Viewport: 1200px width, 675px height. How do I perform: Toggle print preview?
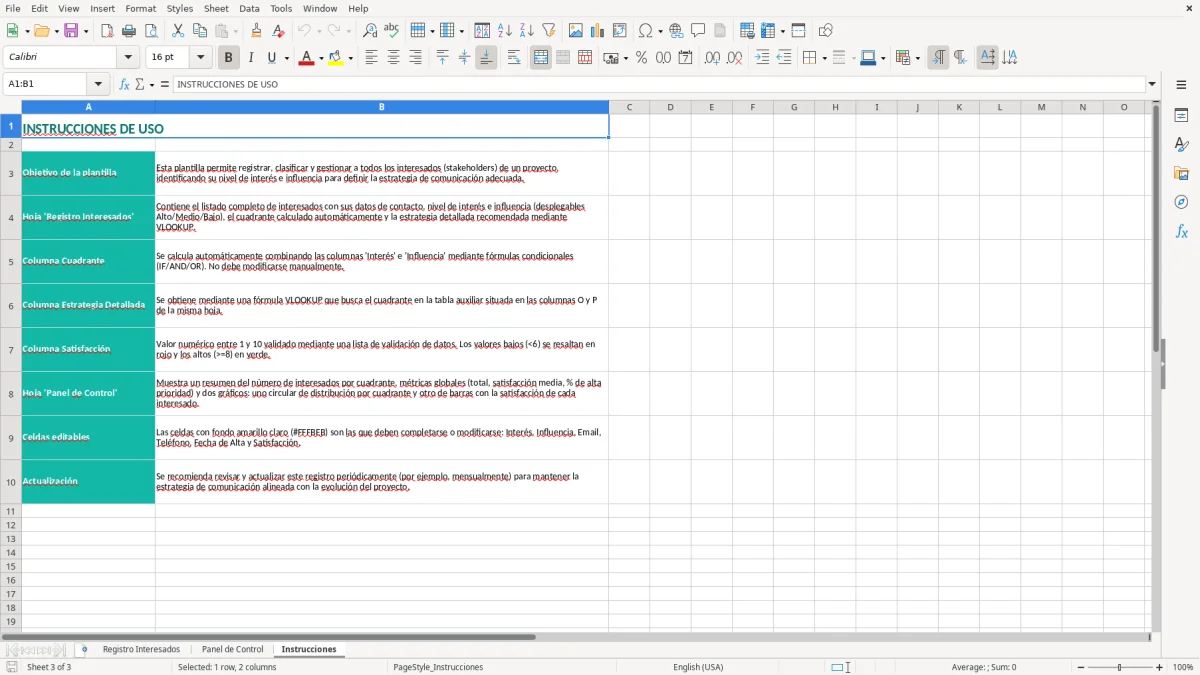[151, 31]
